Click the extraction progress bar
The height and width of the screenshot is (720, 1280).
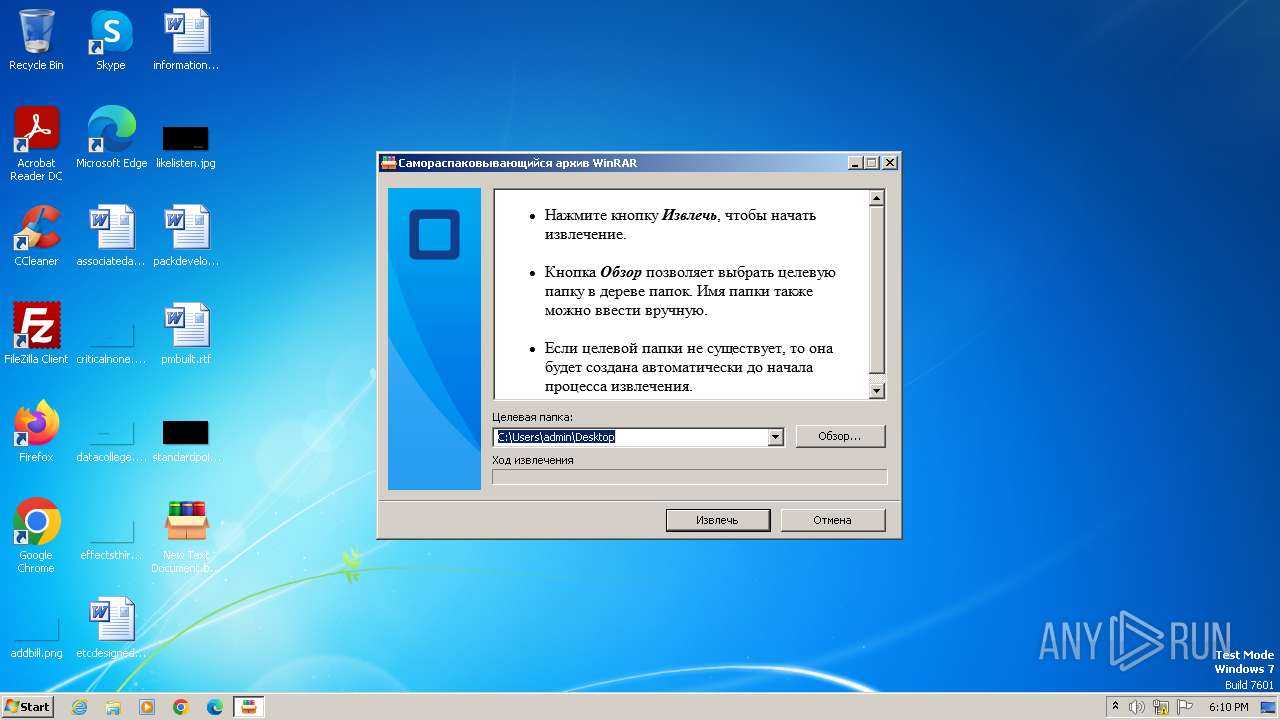[x=690, y=477]
